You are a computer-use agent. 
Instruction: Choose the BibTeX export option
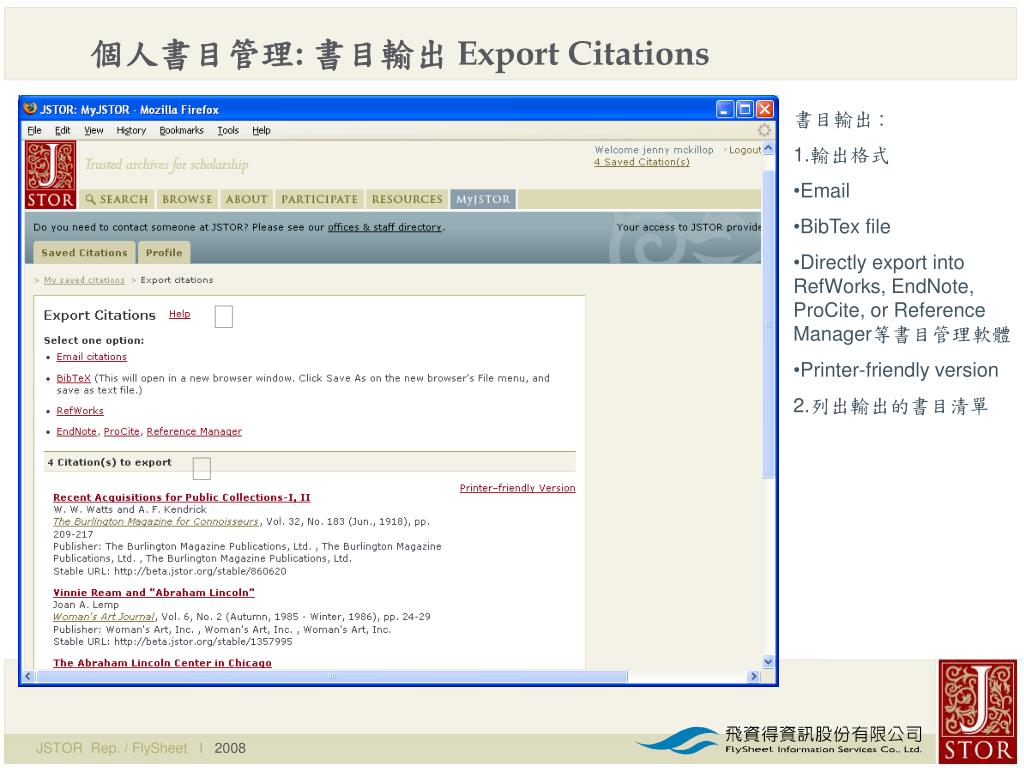[x=73, y=378]
